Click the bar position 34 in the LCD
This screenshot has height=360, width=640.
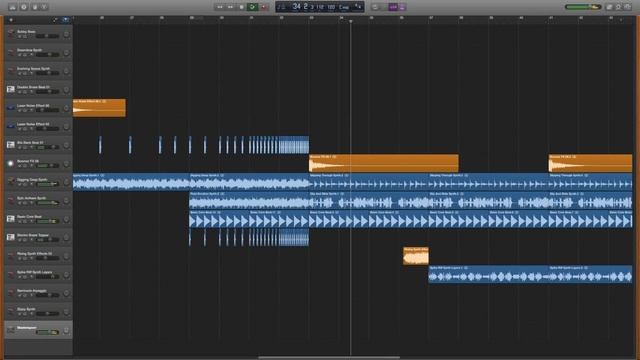(x=297, y=6)
